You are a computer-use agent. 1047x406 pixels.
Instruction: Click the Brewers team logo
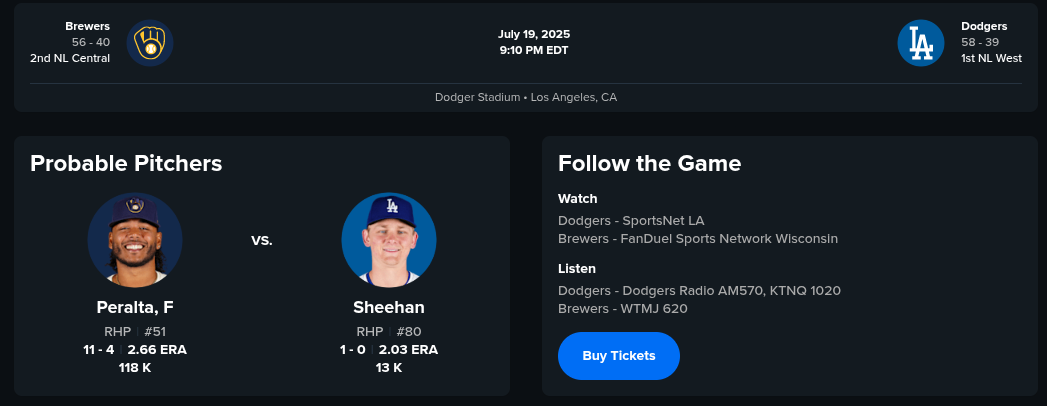[x=150, y=43]
